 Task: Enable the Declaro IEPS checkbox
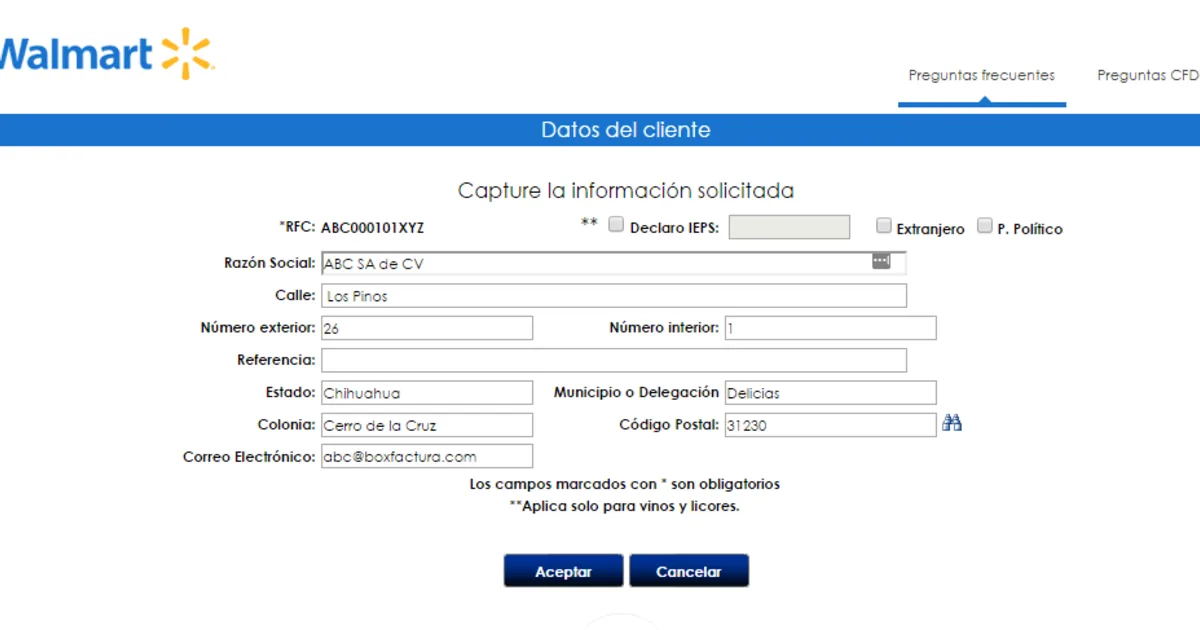(616, 225)
